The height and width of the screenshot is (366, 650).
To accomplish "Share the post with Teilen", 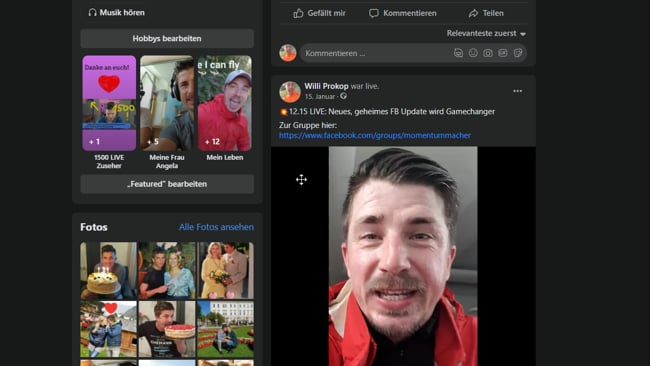I will pos(486,13).
